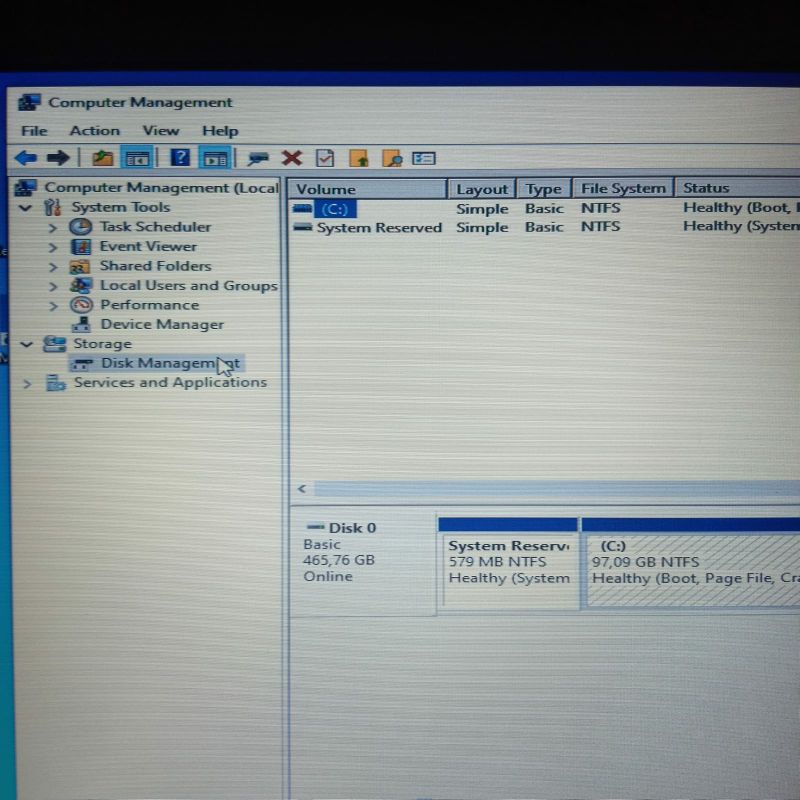
Task: Click the orange upward-arrow toolbar icon
Action: [359, 158]
